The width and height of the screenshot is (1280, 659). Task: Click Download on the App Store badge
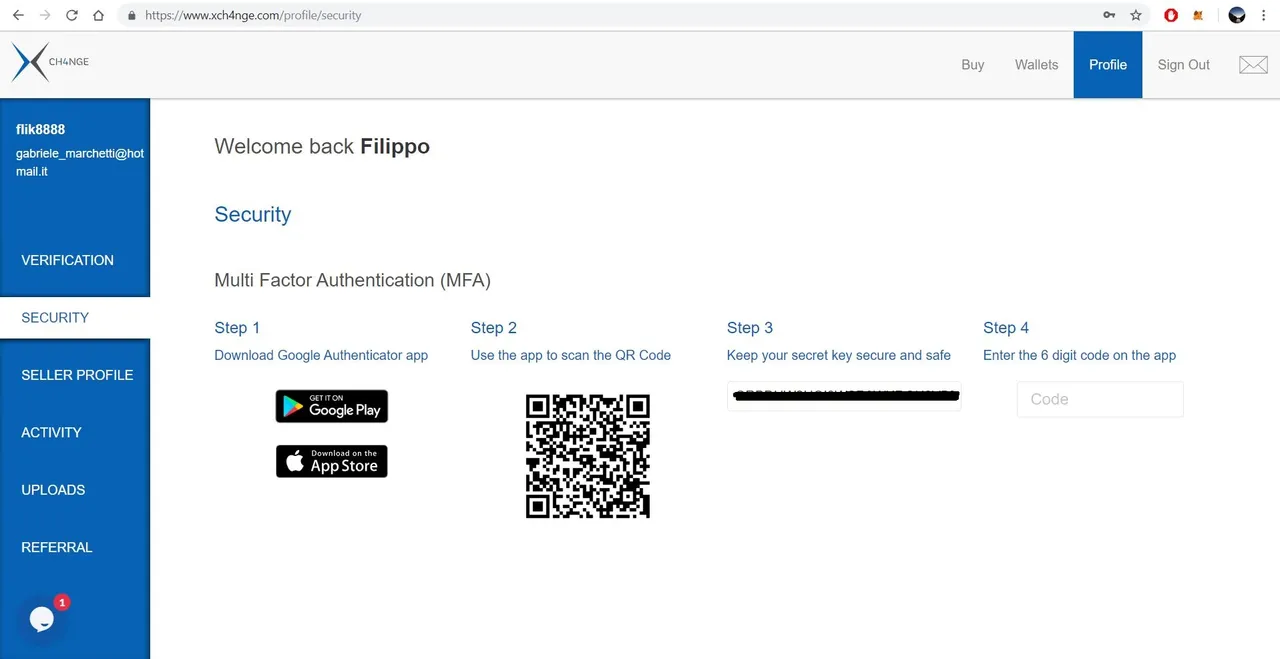click(x=332, y=461)
